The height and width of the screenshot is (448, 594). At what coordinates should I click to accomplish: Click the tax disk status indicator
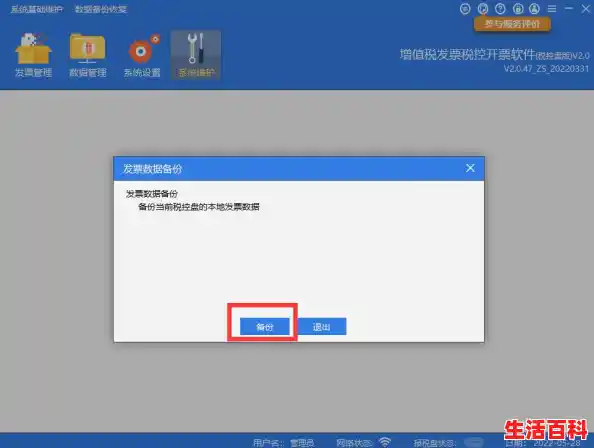tap(474, 442)
